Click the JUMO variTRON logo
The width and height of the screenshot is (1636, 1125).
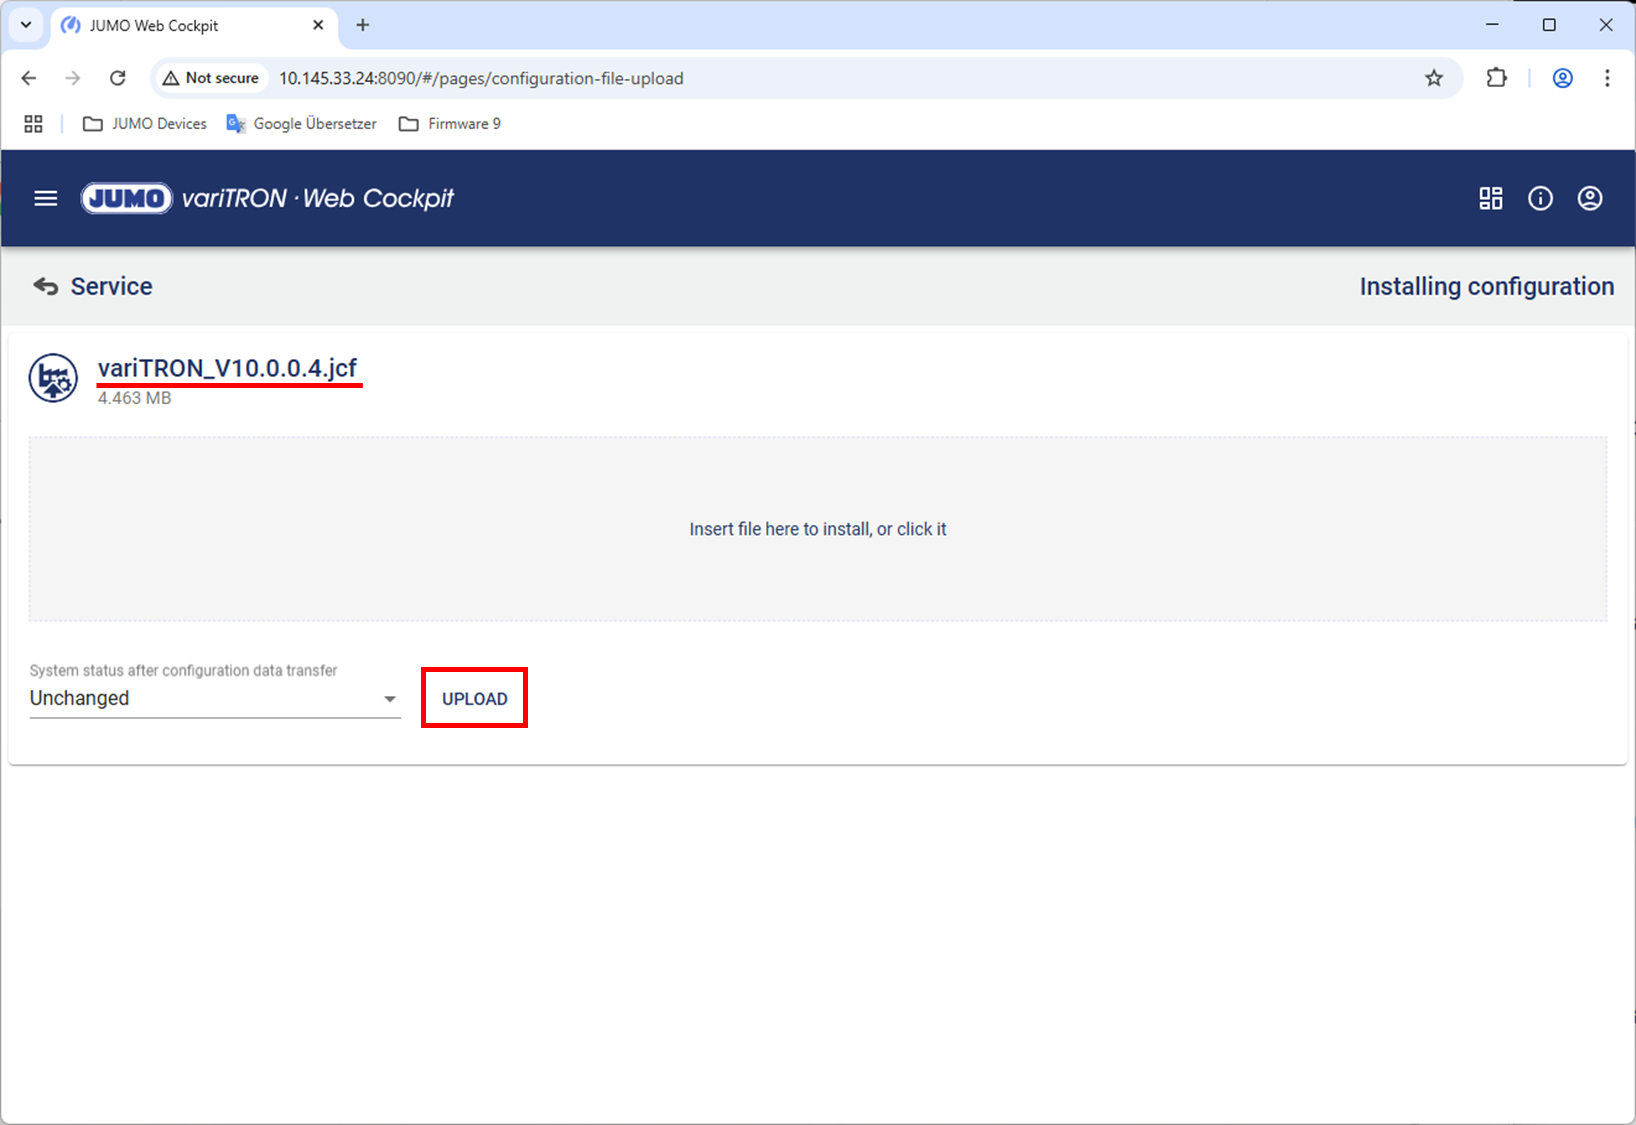pos(267,198)
